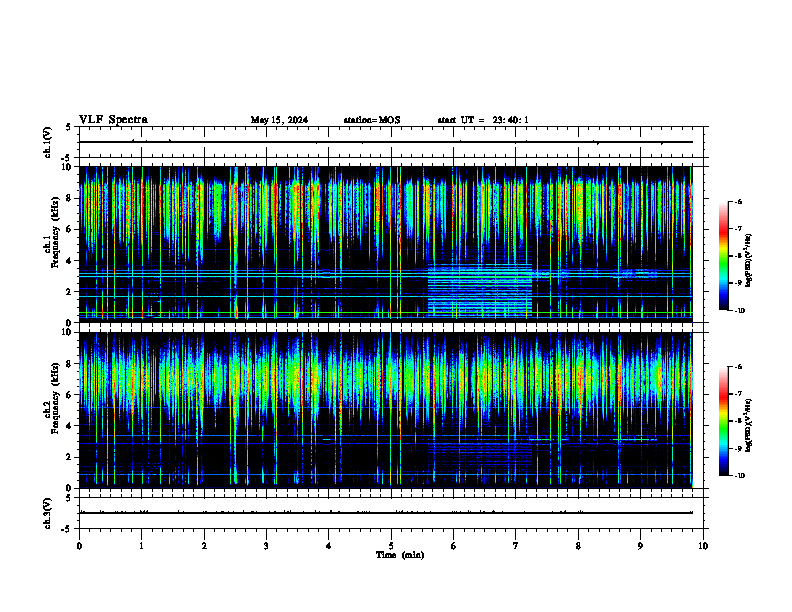Image resolution: width=792 pixels, height=612 pixels.
Task: Click time axis tick label '0'
Action: (79, 546)
